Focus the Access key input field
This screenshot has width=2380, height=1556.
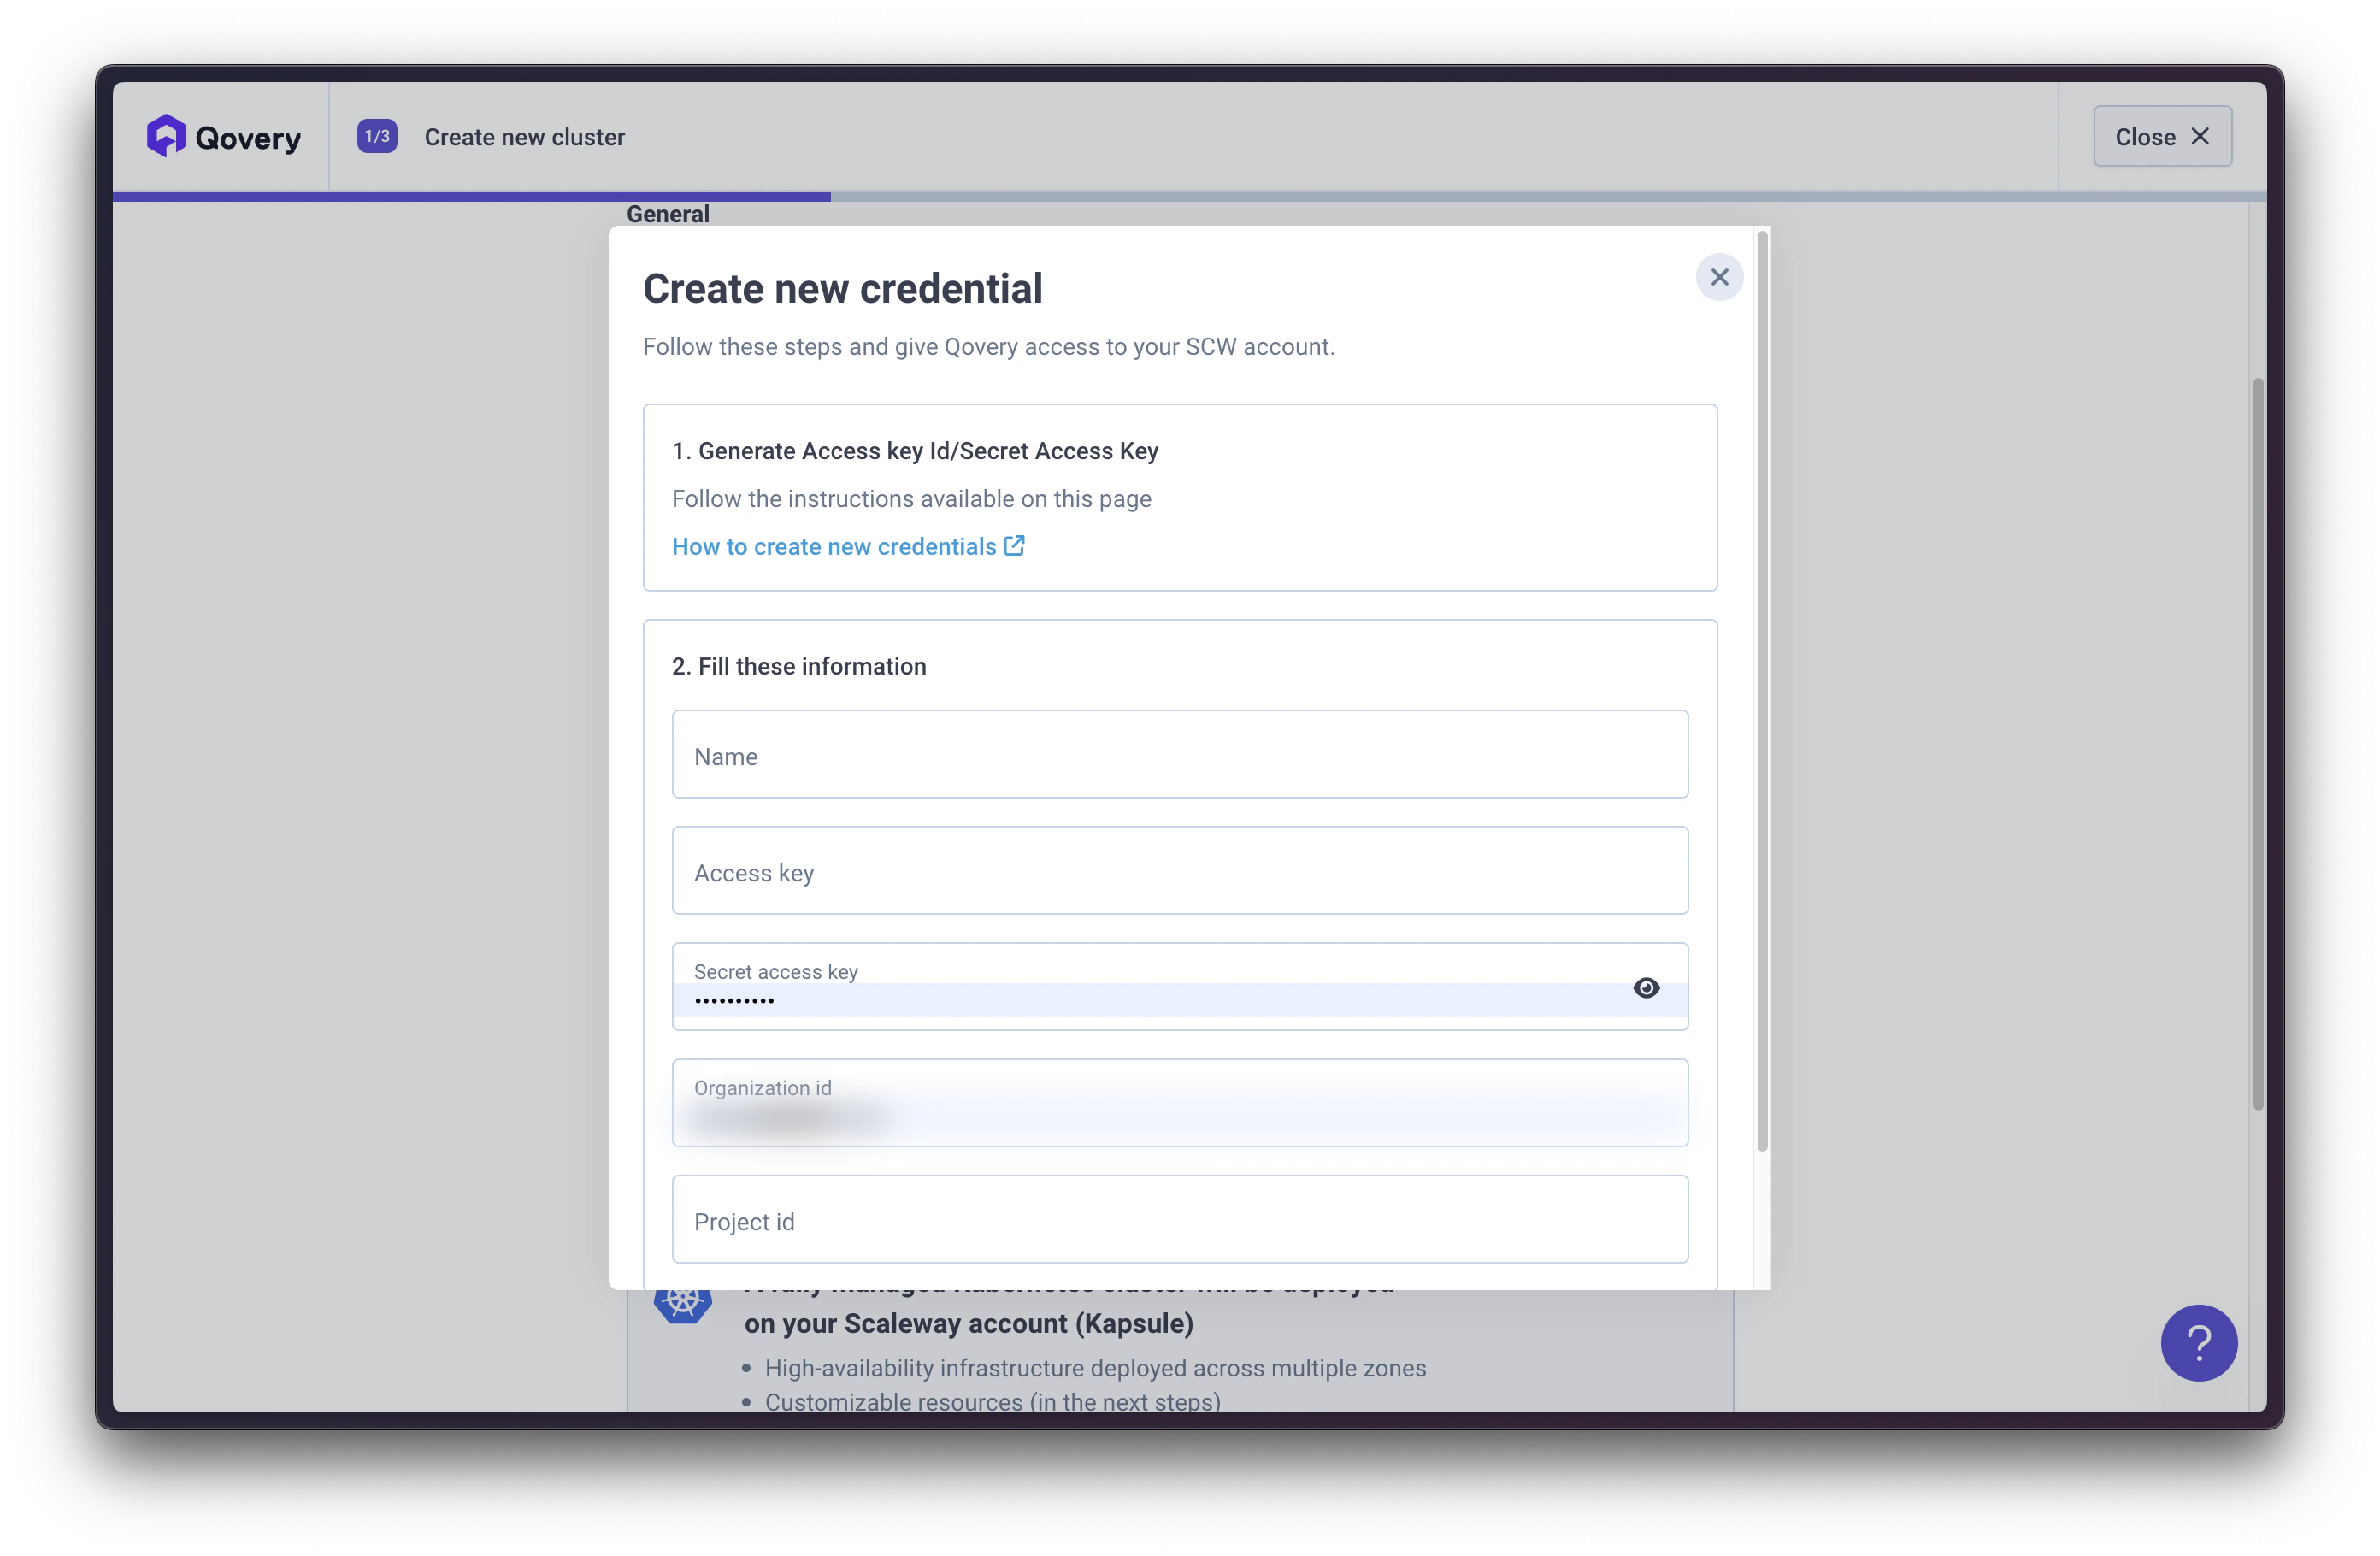pos(1180,871)
